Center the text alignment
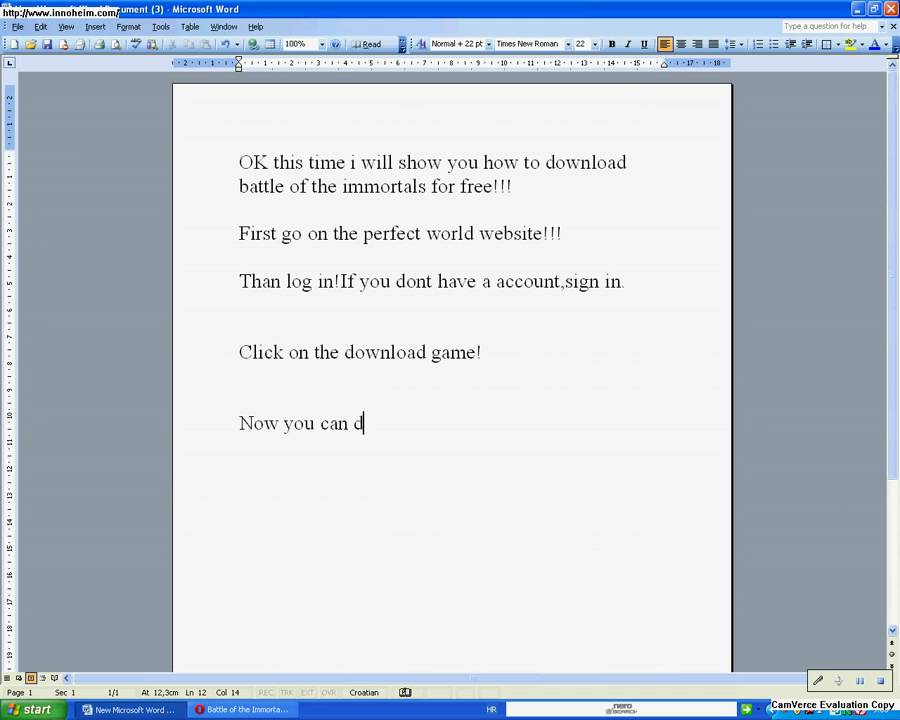 [681, 44]
